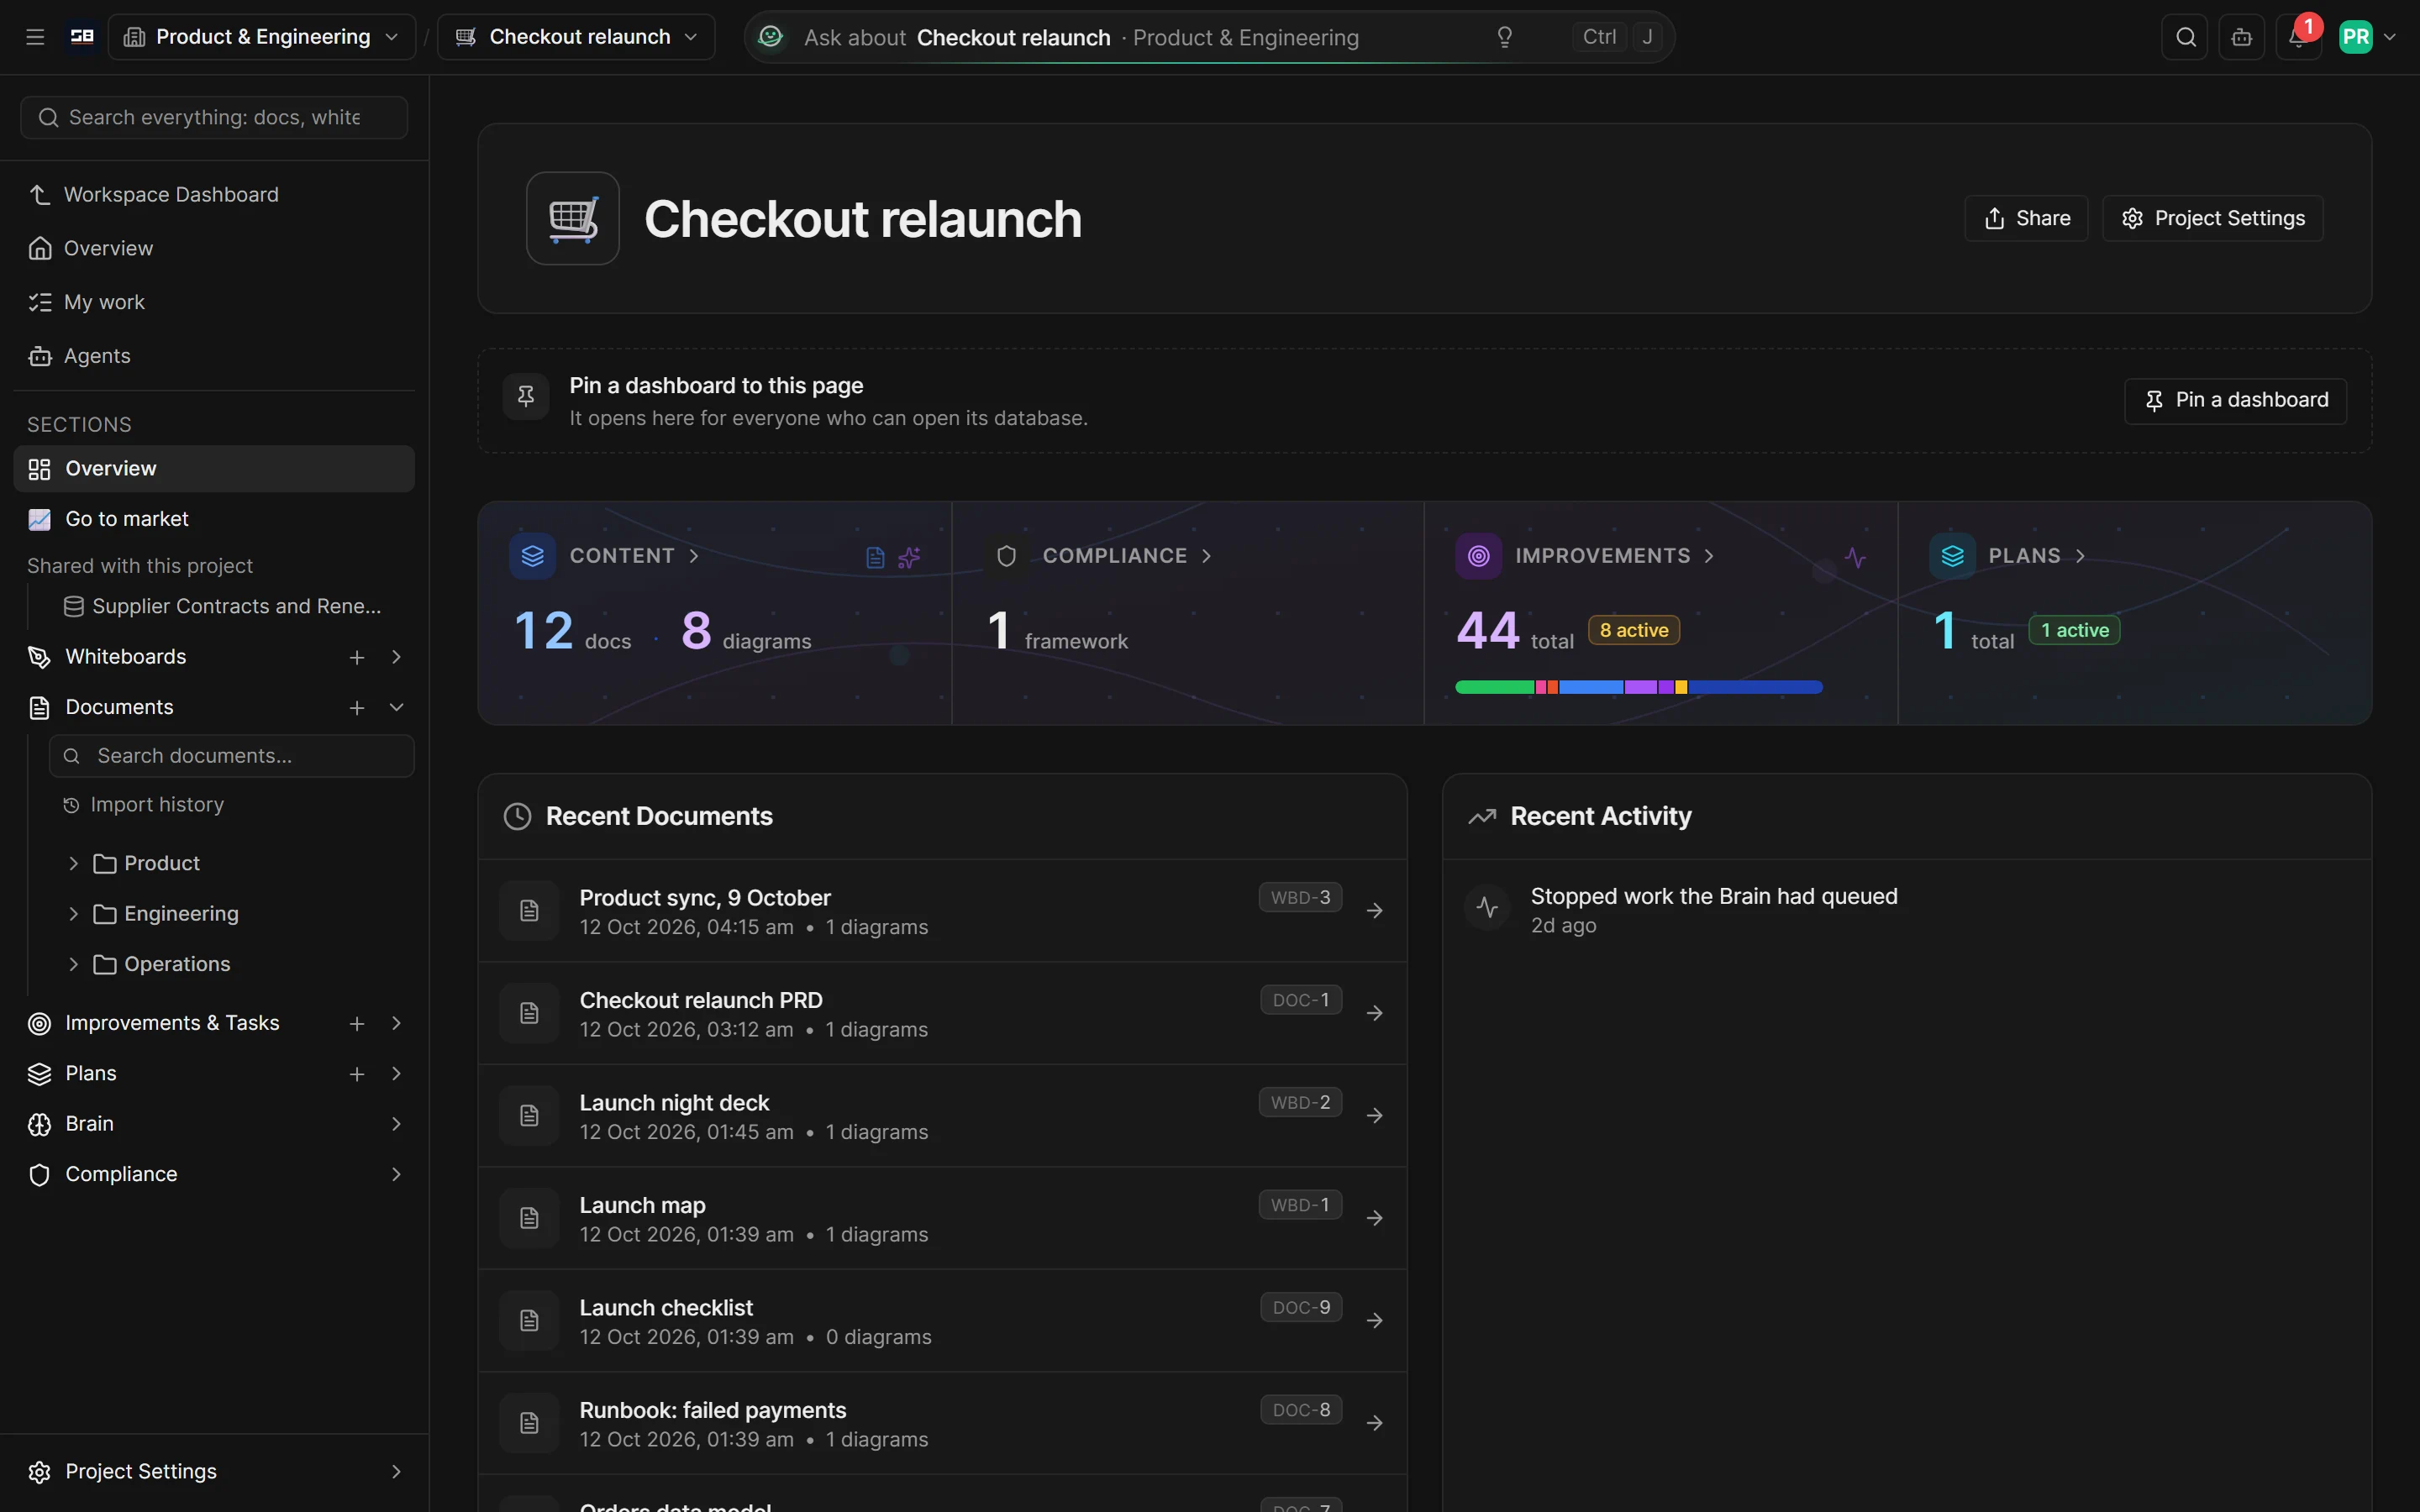Open the notifications bell icon
The width and height of the screenshot is (2420, 1512).
[2298, 37]
